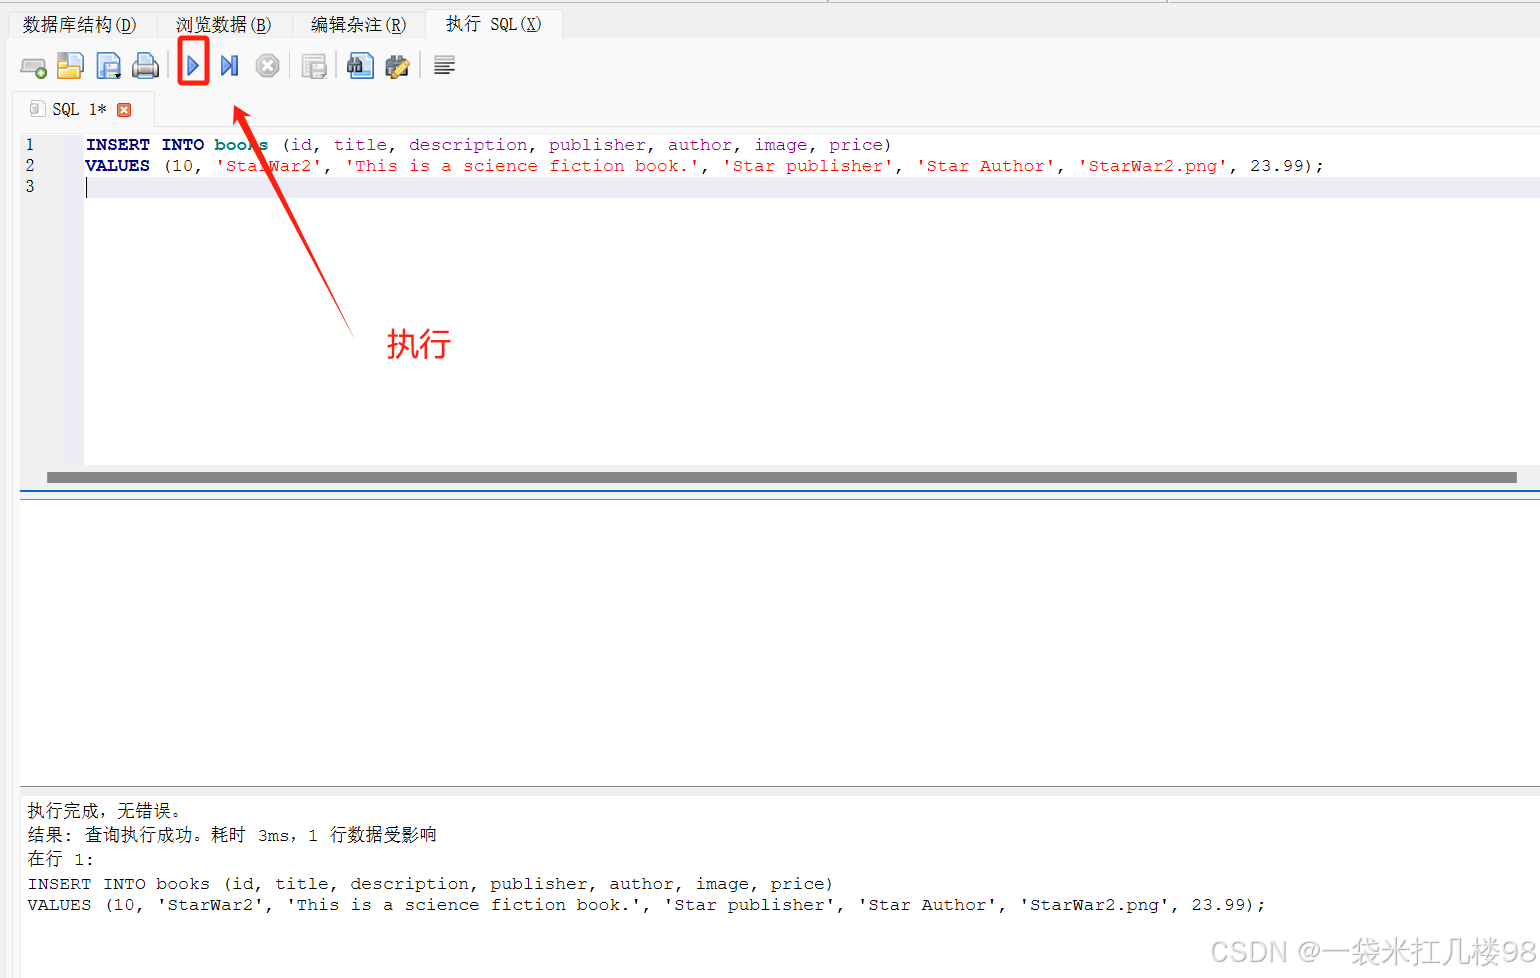Click the 执行完成，无错误 message
1540x978 pixels.
click(x=104, y=811)
